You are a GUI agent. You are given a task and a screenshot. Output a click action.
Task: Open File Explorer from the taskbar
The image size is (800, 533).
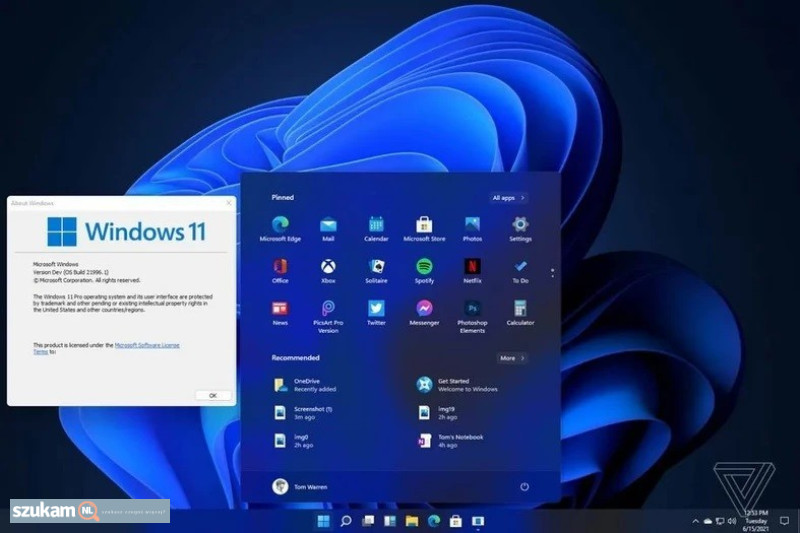coord(412,521)
